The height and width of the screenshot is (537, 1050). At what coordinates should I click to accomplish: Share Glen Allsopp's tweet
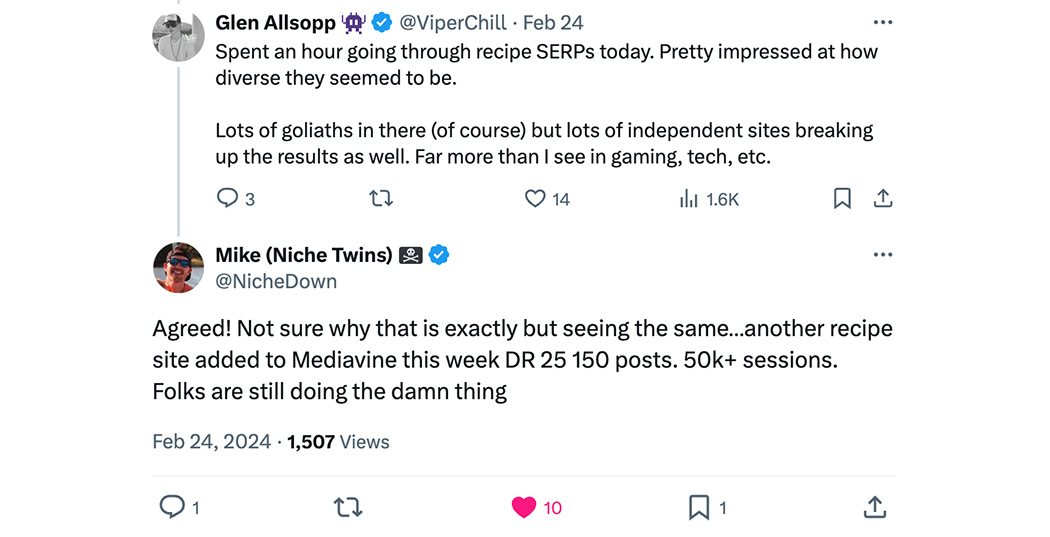click(883, 198)
